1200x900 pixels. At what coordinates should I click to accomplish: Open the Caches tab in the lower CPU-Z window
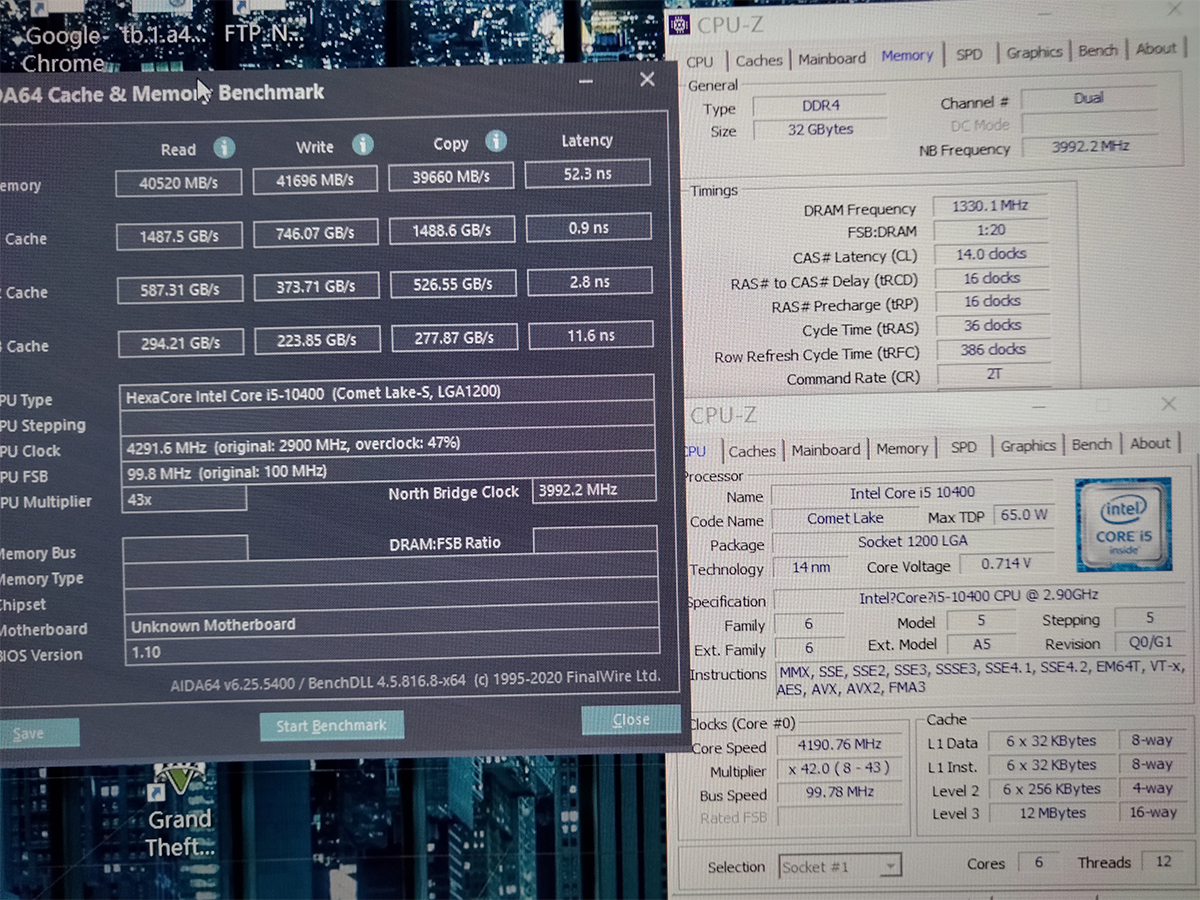point(752,451)
